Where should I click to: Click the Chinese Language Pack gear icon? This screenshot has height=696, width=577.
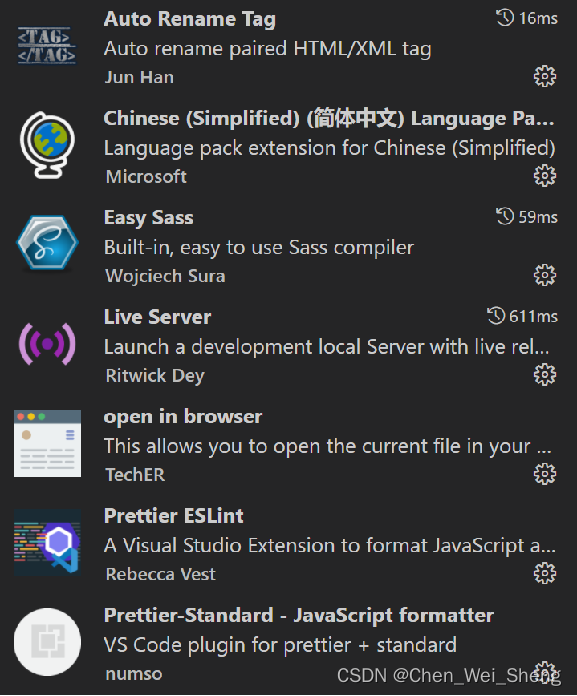click(x=545, y=176)
